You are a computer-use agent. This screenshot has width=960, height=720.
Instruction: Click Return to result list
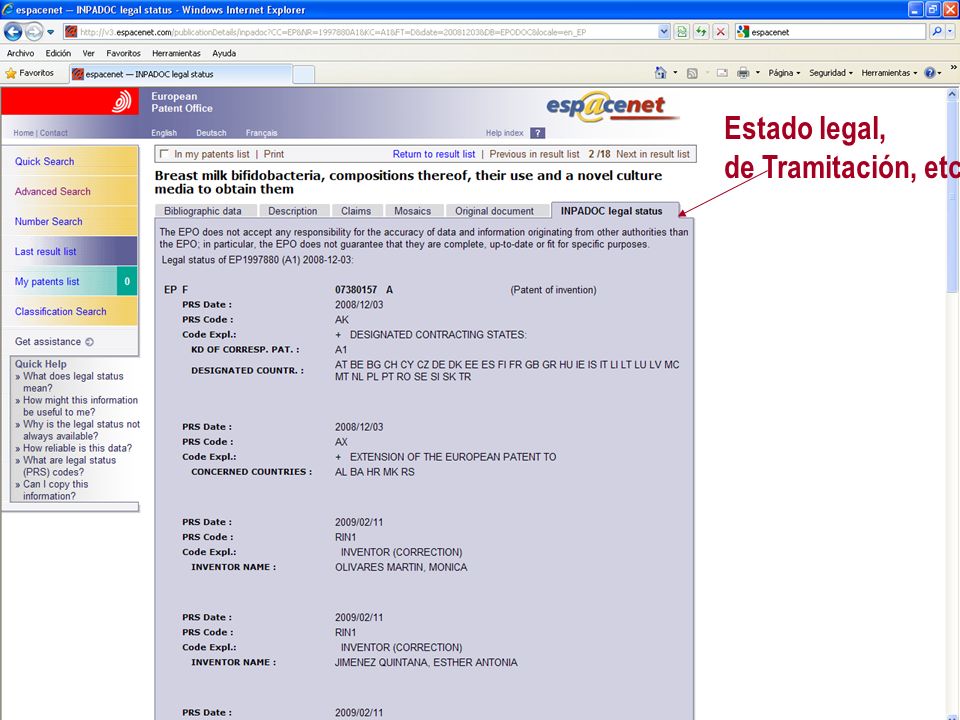coord(433,154)
